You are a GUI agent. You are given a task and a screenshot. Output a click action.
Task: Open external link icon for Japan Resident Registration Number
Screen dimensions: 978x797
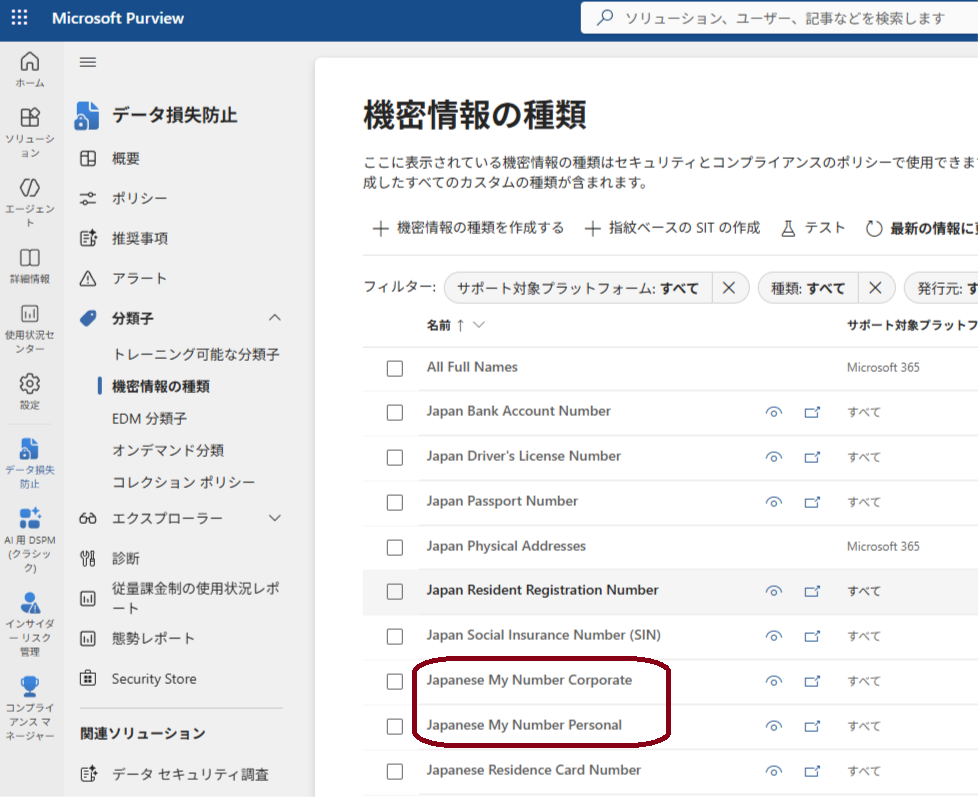pyautogui.click(x=812, y=591)
